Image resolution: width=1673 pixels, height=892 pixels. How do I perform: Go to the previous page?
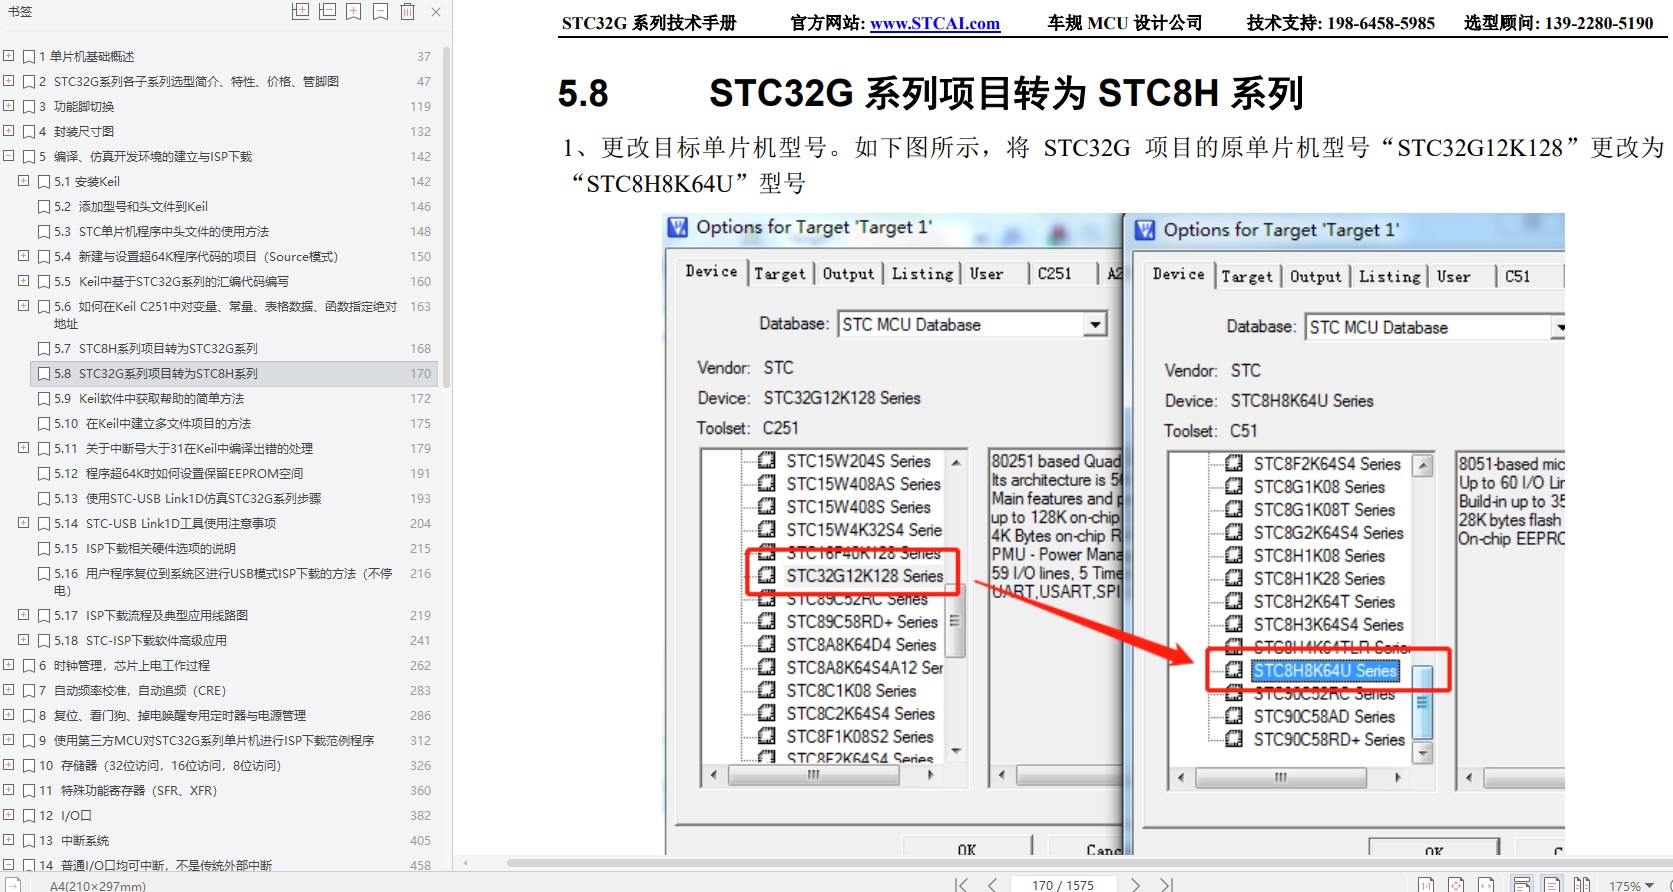pyautogui.click(x=992, y=884)
